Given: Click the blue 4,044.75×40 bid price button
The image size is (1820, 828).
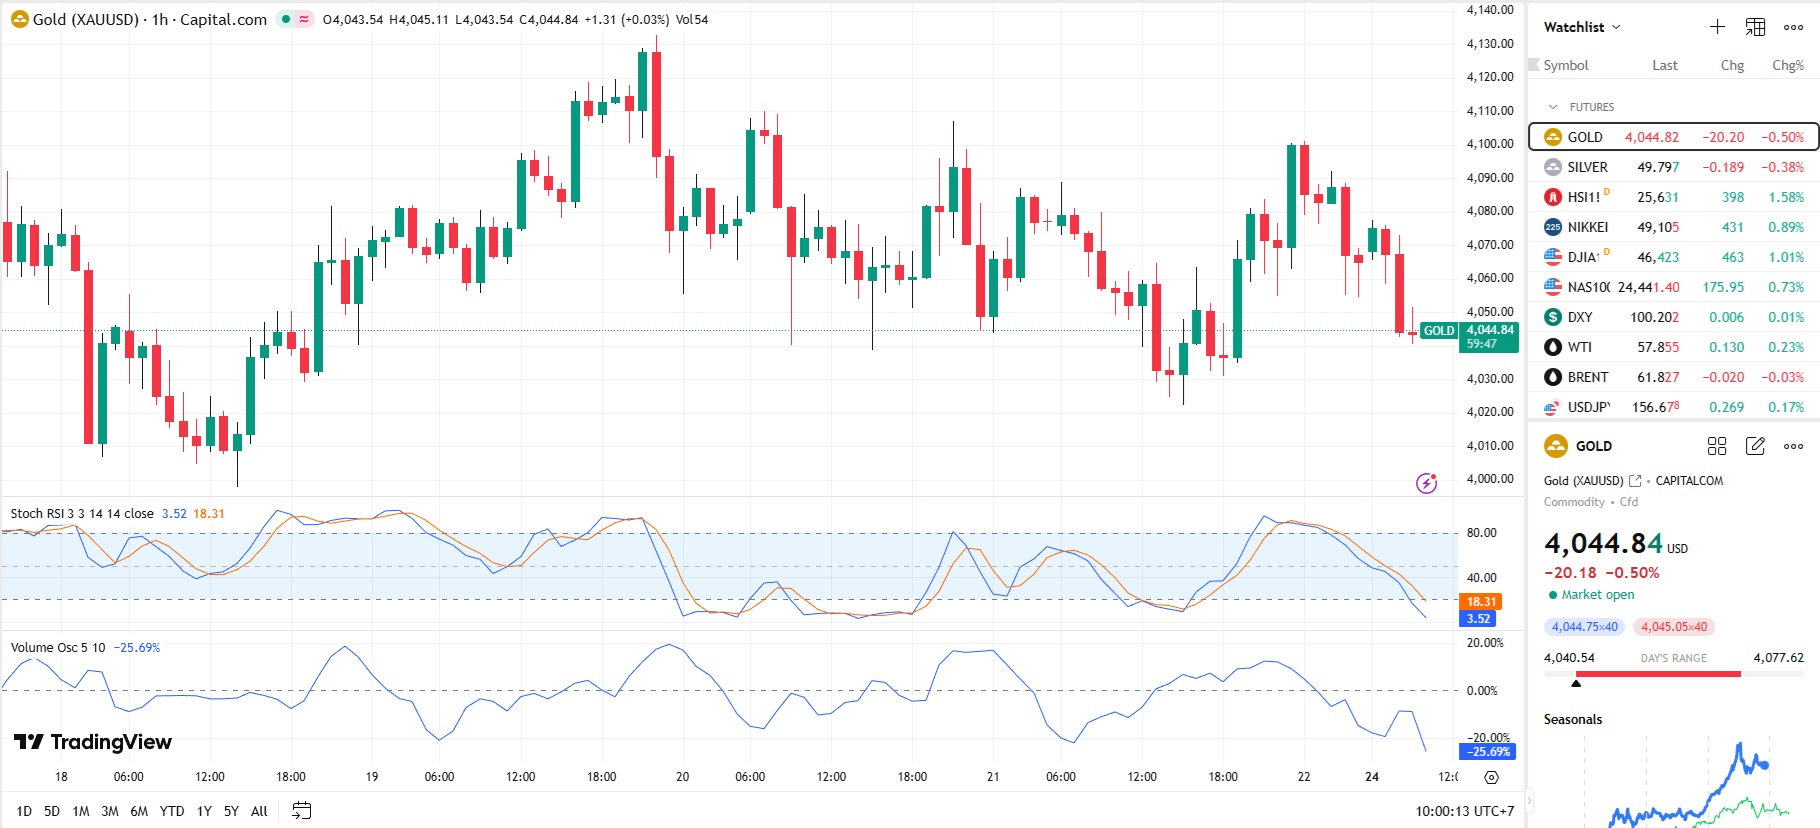Looking at the screenshot, I should coord(1585,627).
